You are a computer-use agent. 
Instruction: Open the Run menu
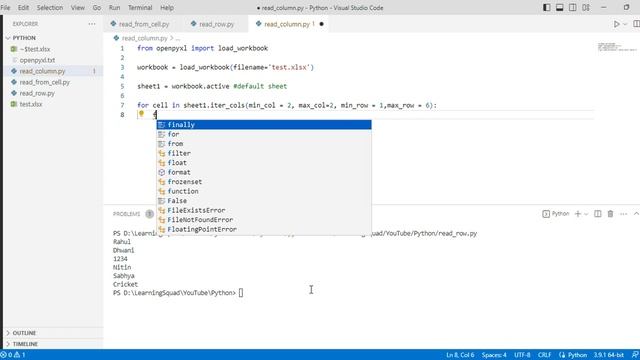click(114, 7)
